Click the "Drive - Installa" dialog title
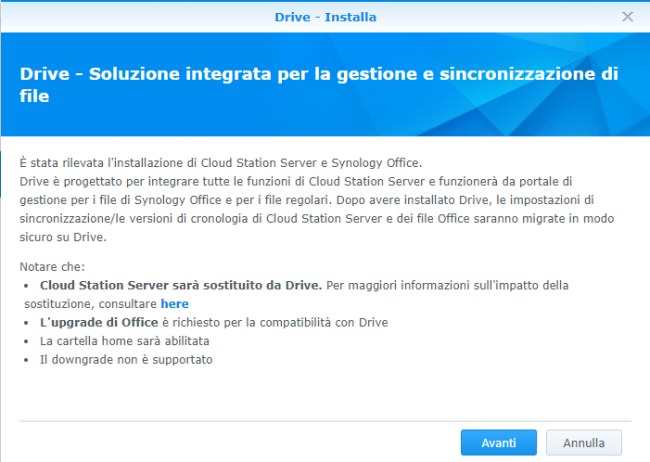Image resolution: width=650 pixels, height=462 pixels. coord(325,17)
